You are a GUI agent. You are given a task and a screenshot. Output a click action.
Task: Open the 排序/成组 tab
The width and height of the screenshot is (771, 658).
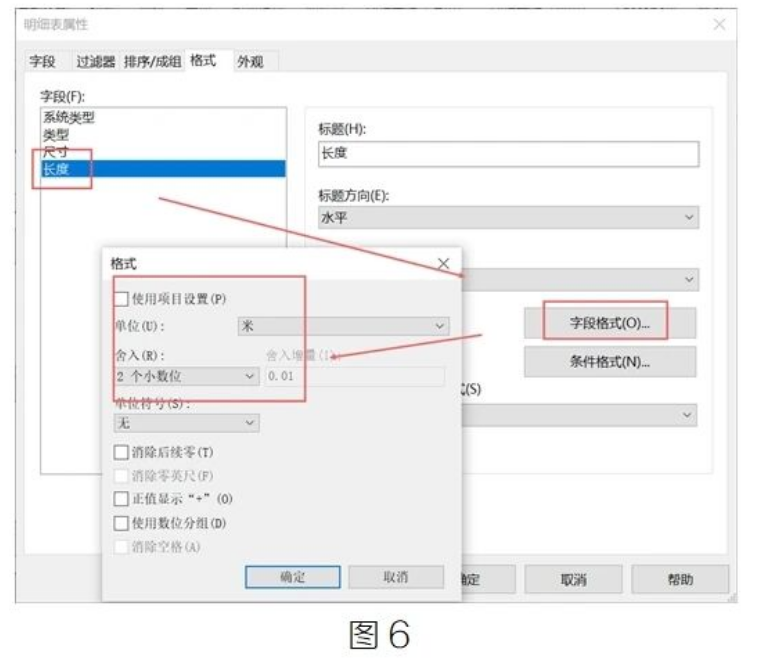click(x=152, y=62)
